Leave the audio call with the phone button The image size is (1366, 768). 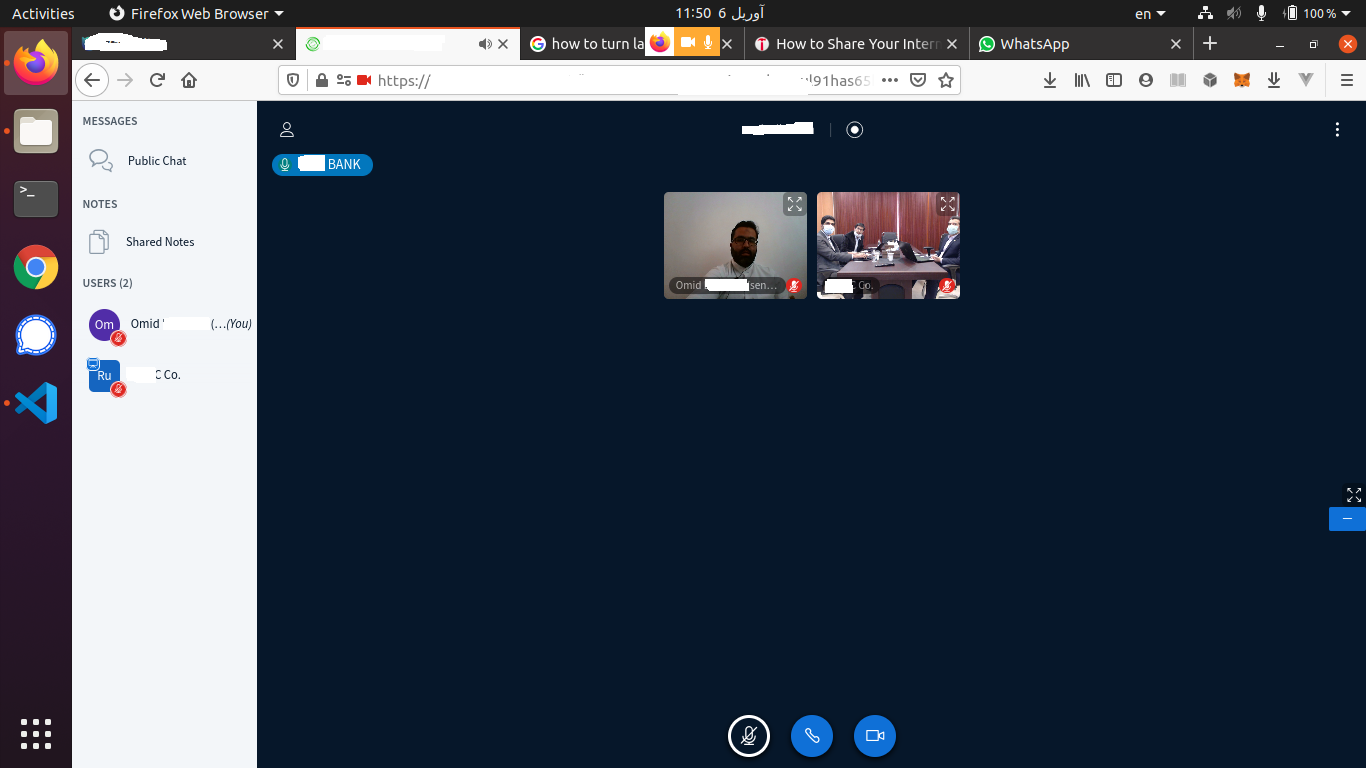click(x=811, y=736)
